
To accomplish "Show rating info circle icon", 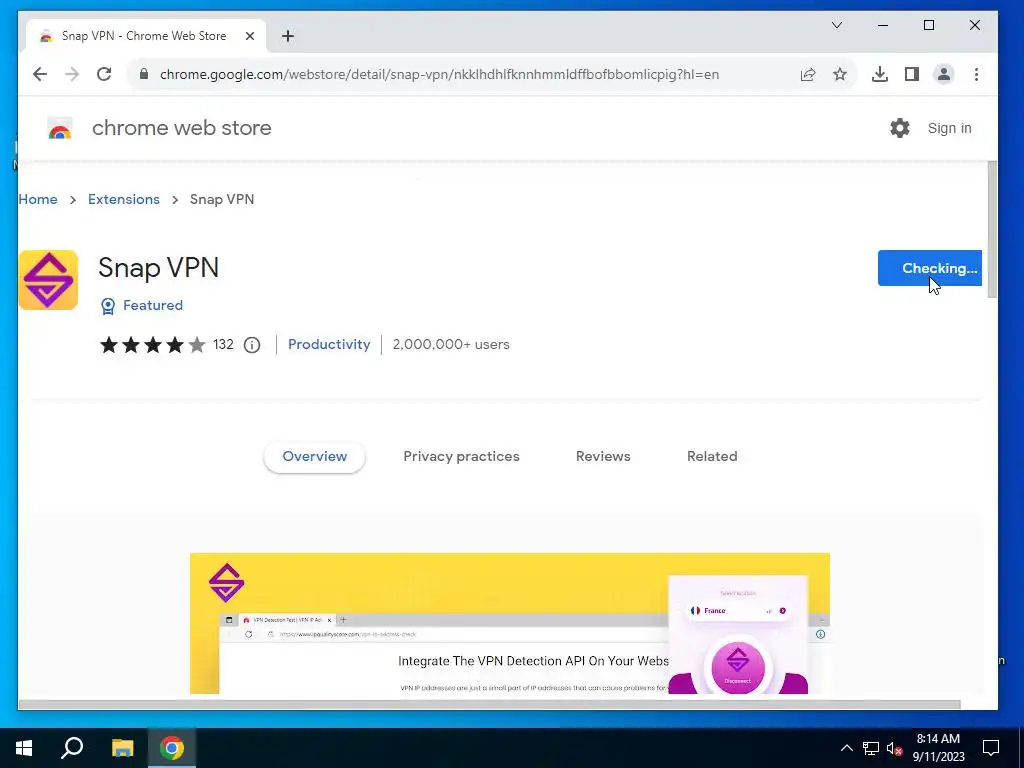I will coord(252,345).
